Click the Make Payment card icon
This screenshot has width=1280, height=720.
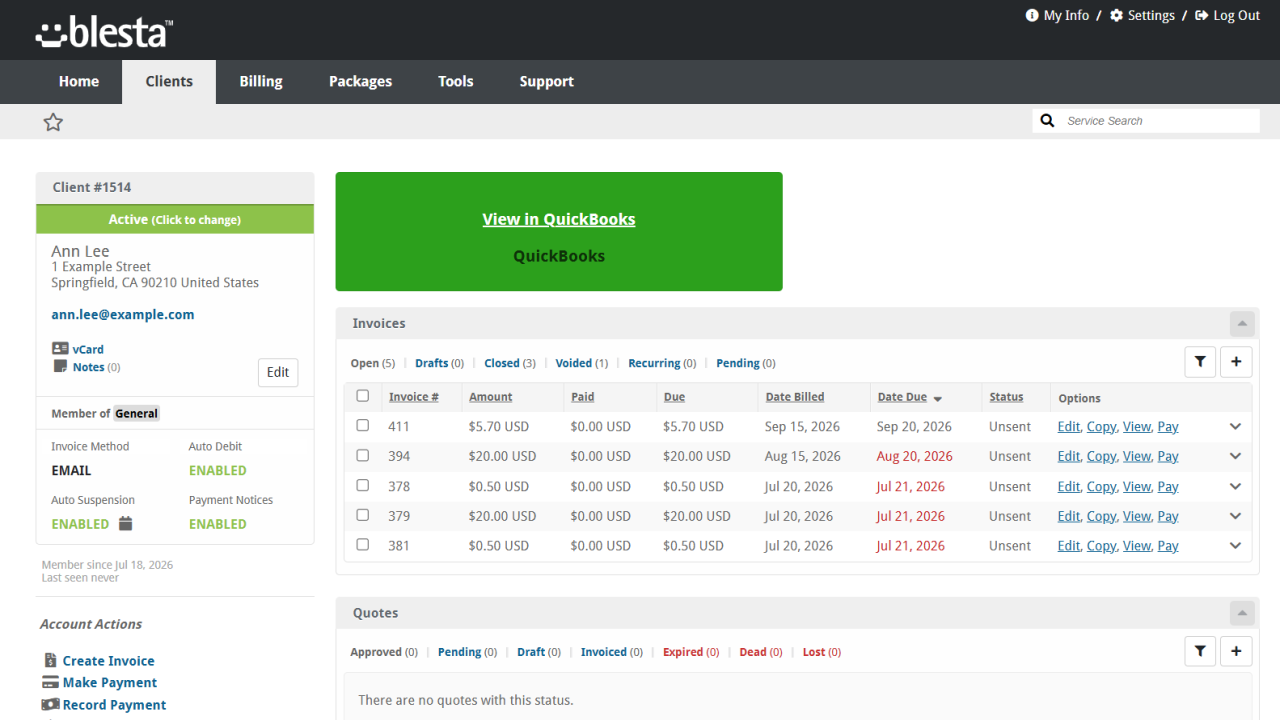[50, 682]
